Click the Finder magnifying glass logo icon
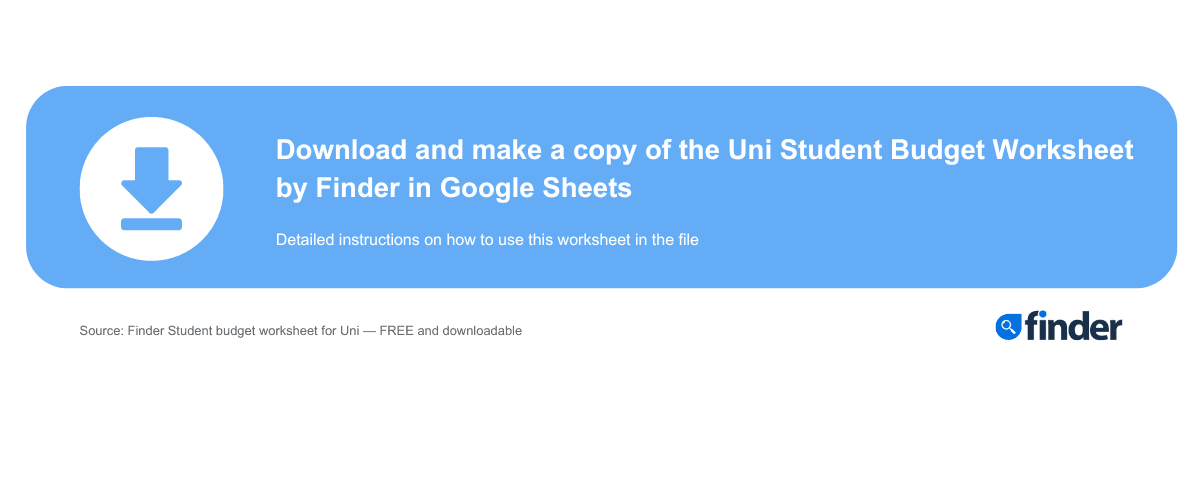The width and height of the screenshot is (1200, 500). click(1007, 326)
